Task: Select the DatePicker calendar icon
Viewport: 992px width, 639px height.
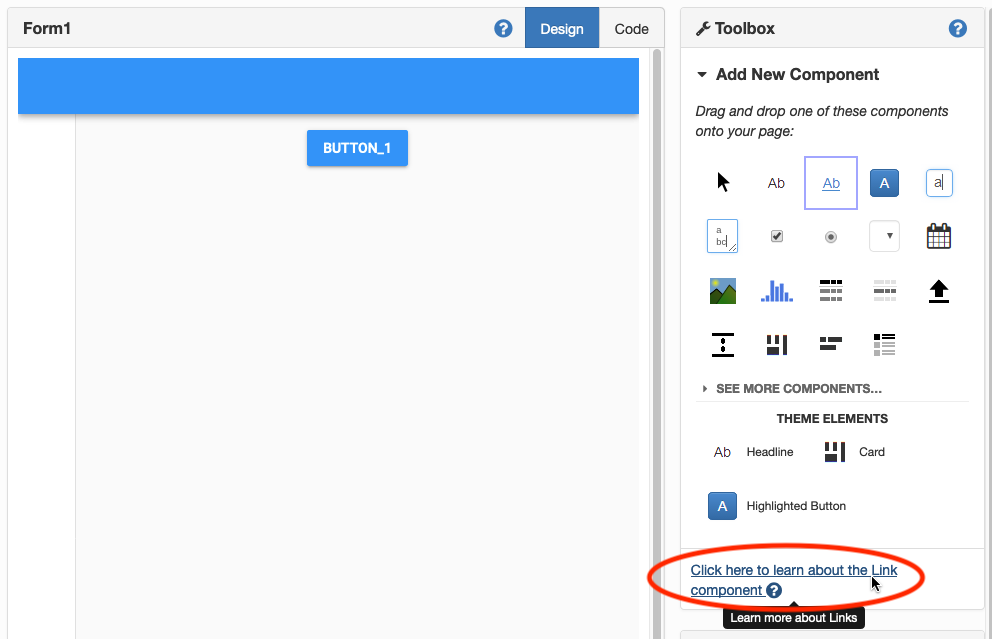Action: point(938,236)
